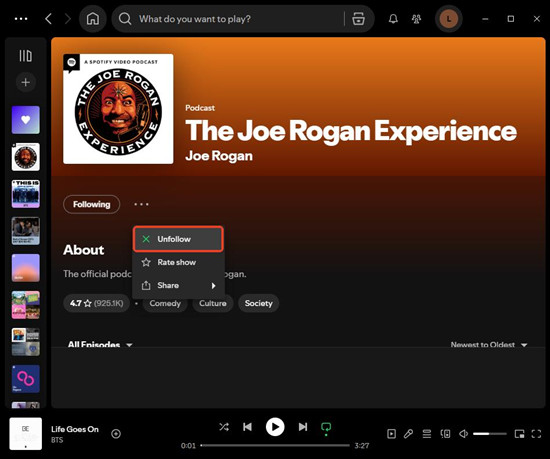
Task: Add Life Goes On to Liked Songs
Action: 116,434
